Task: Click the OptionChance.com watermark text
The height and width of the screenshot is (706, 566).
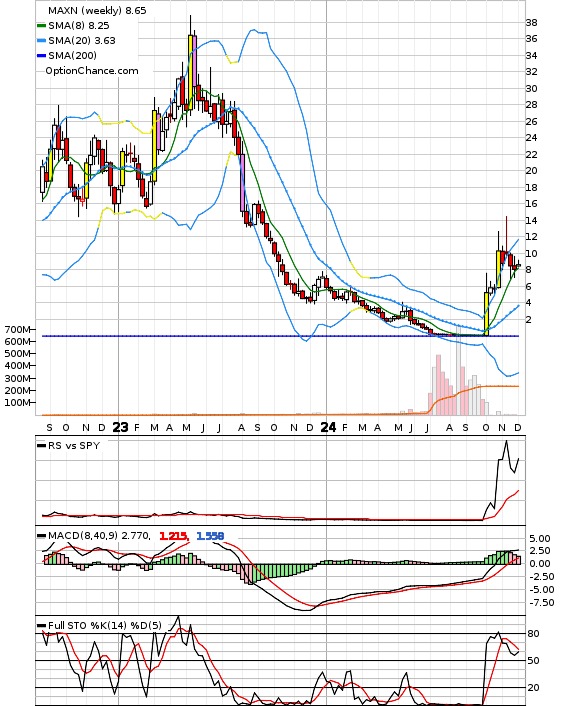Action: [x=91, y=71]
